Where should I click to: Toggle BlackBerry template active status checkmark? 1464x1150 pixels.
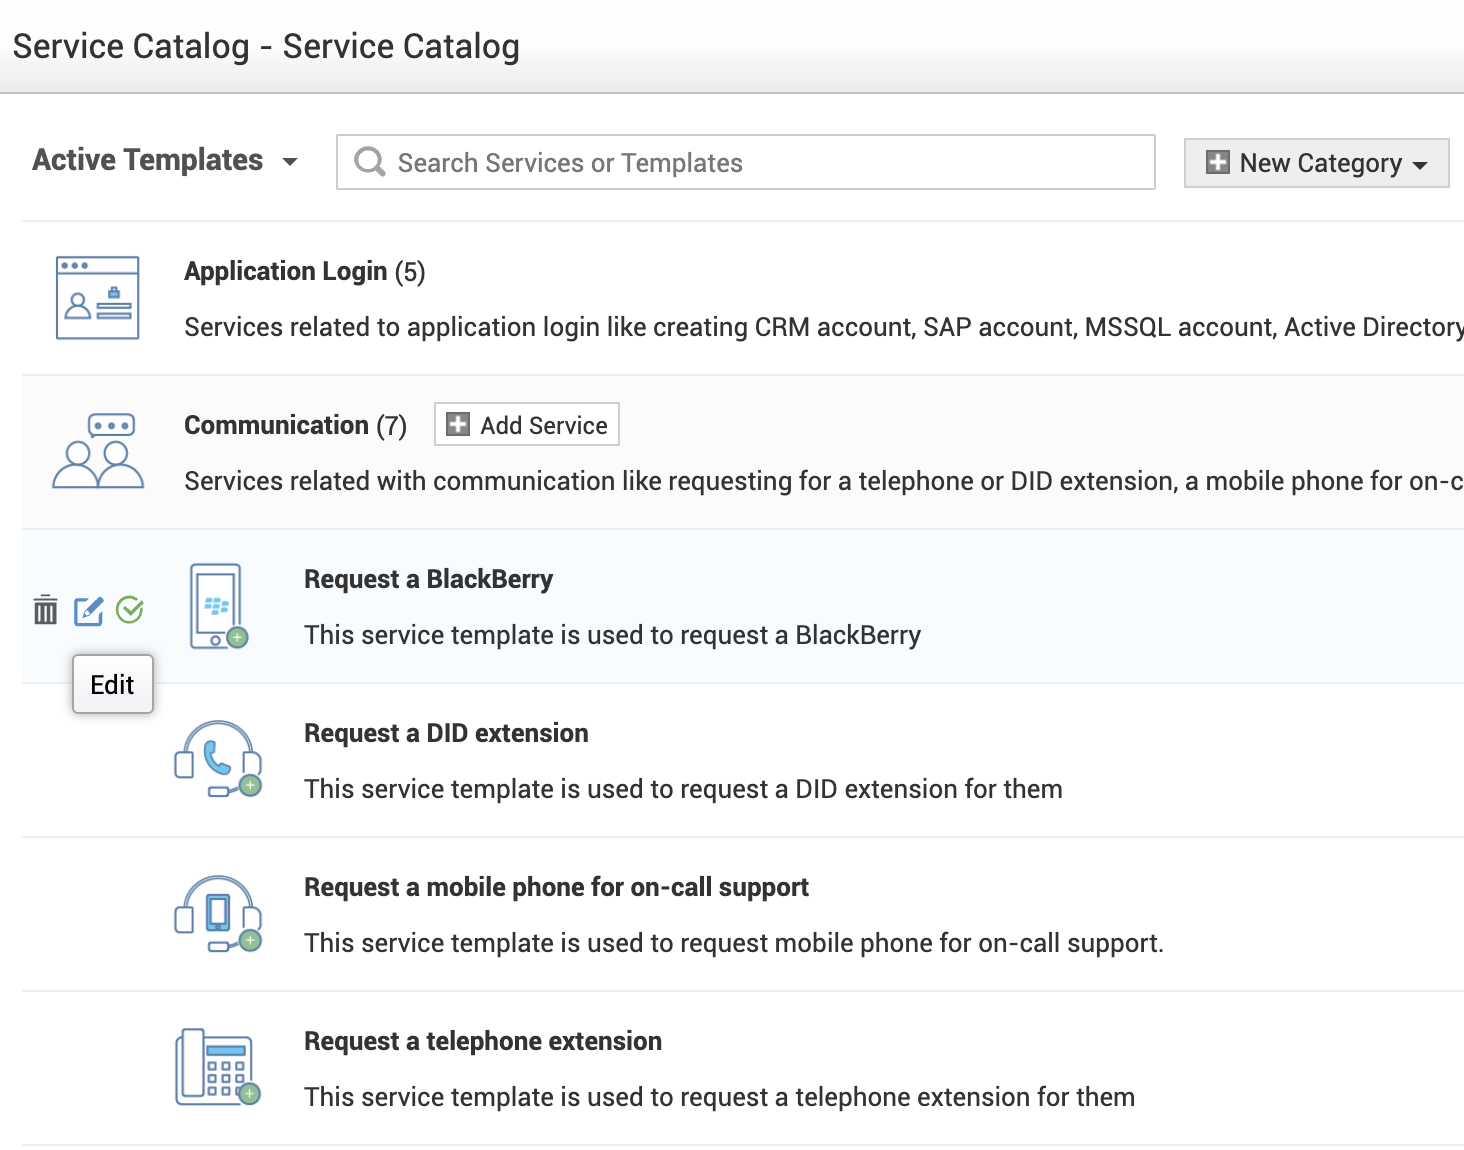click(x=130, y=609)
